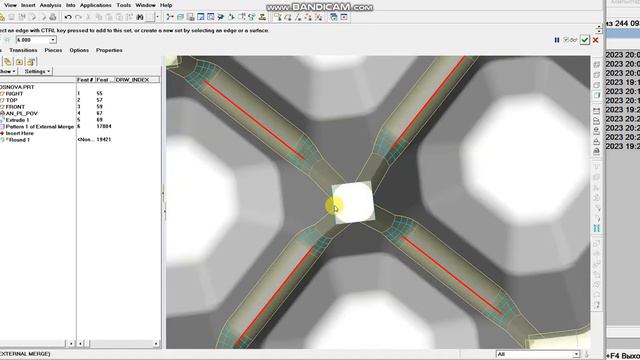Open the Info menu
The width and height of the screenshot is (640, 360).
71,5
